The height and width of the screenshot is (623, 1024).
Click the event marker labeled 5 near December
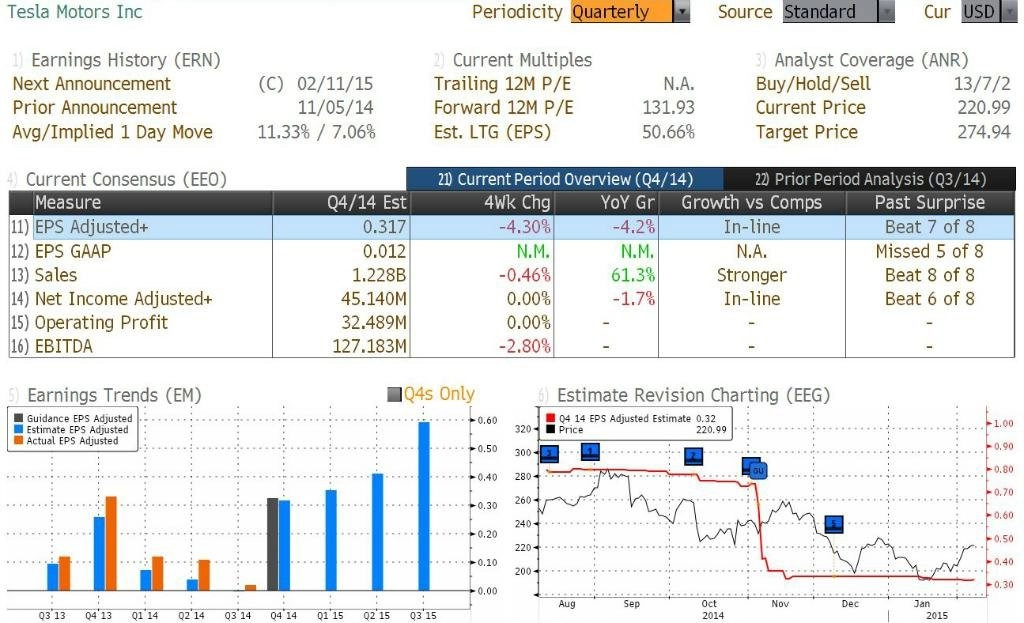tap(834, 524)
